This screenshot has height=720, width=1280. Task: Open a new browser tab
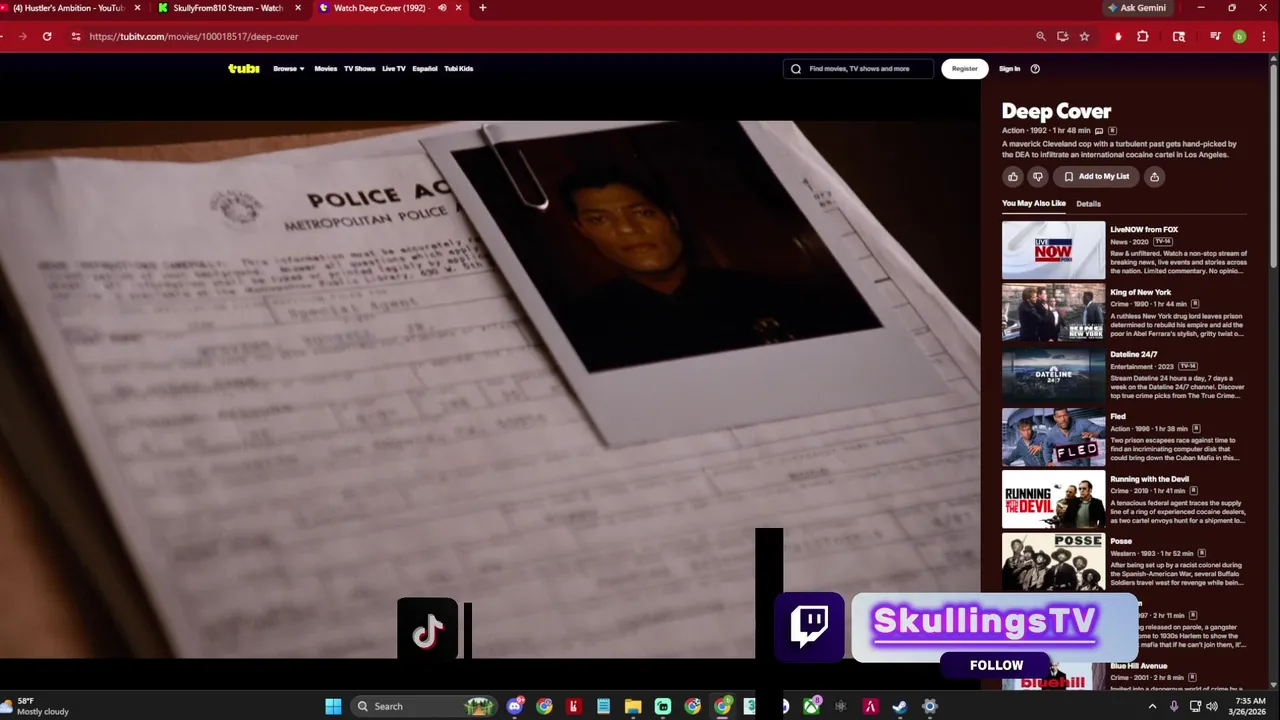[483, 8]
